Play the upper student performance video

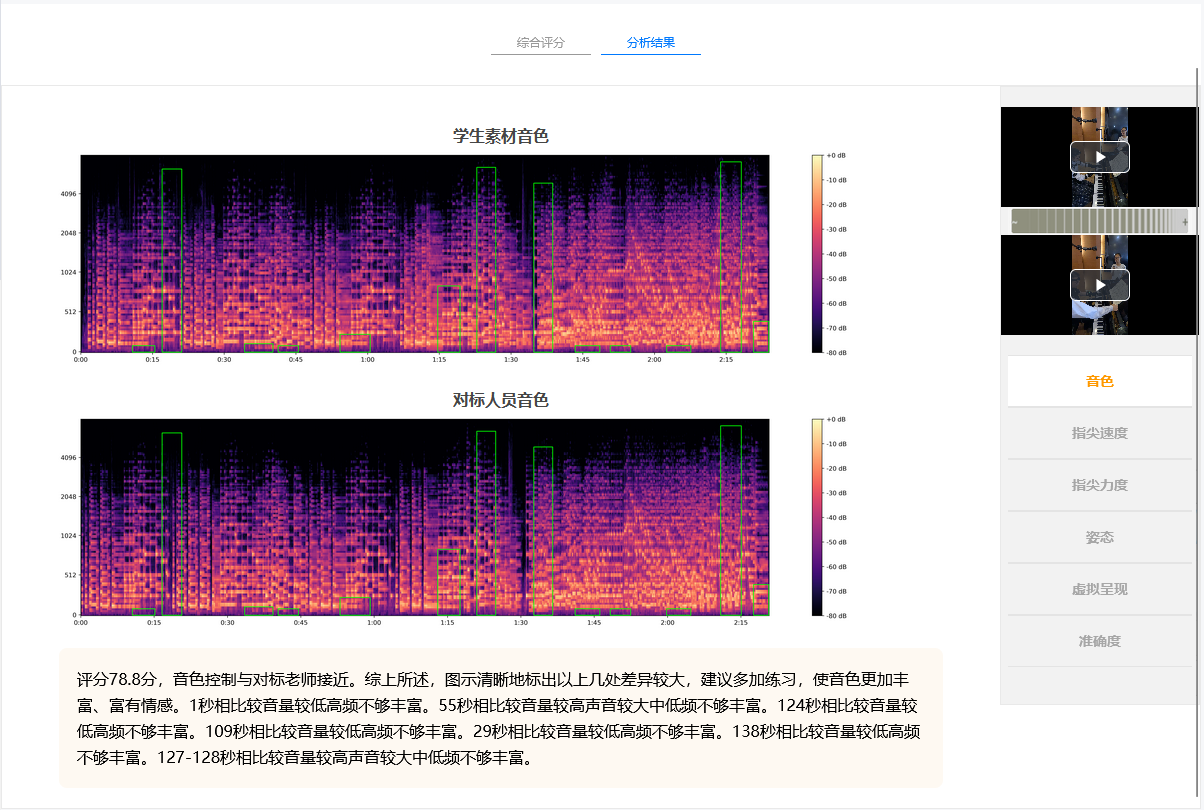pyautogui.click(x=1099, y=157)
